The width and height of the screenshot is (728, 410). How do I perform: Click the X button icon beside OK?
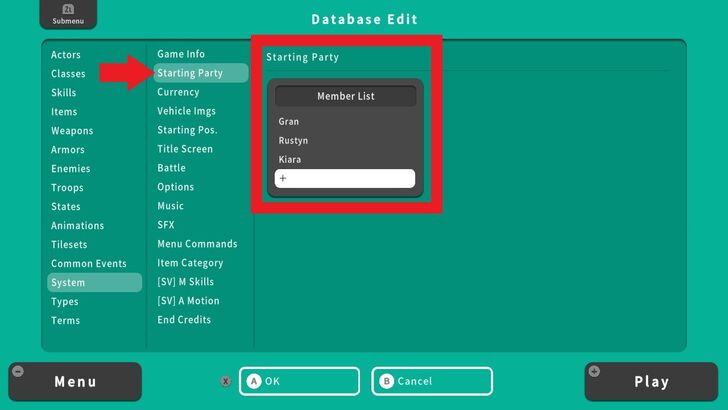click(226, 381)
